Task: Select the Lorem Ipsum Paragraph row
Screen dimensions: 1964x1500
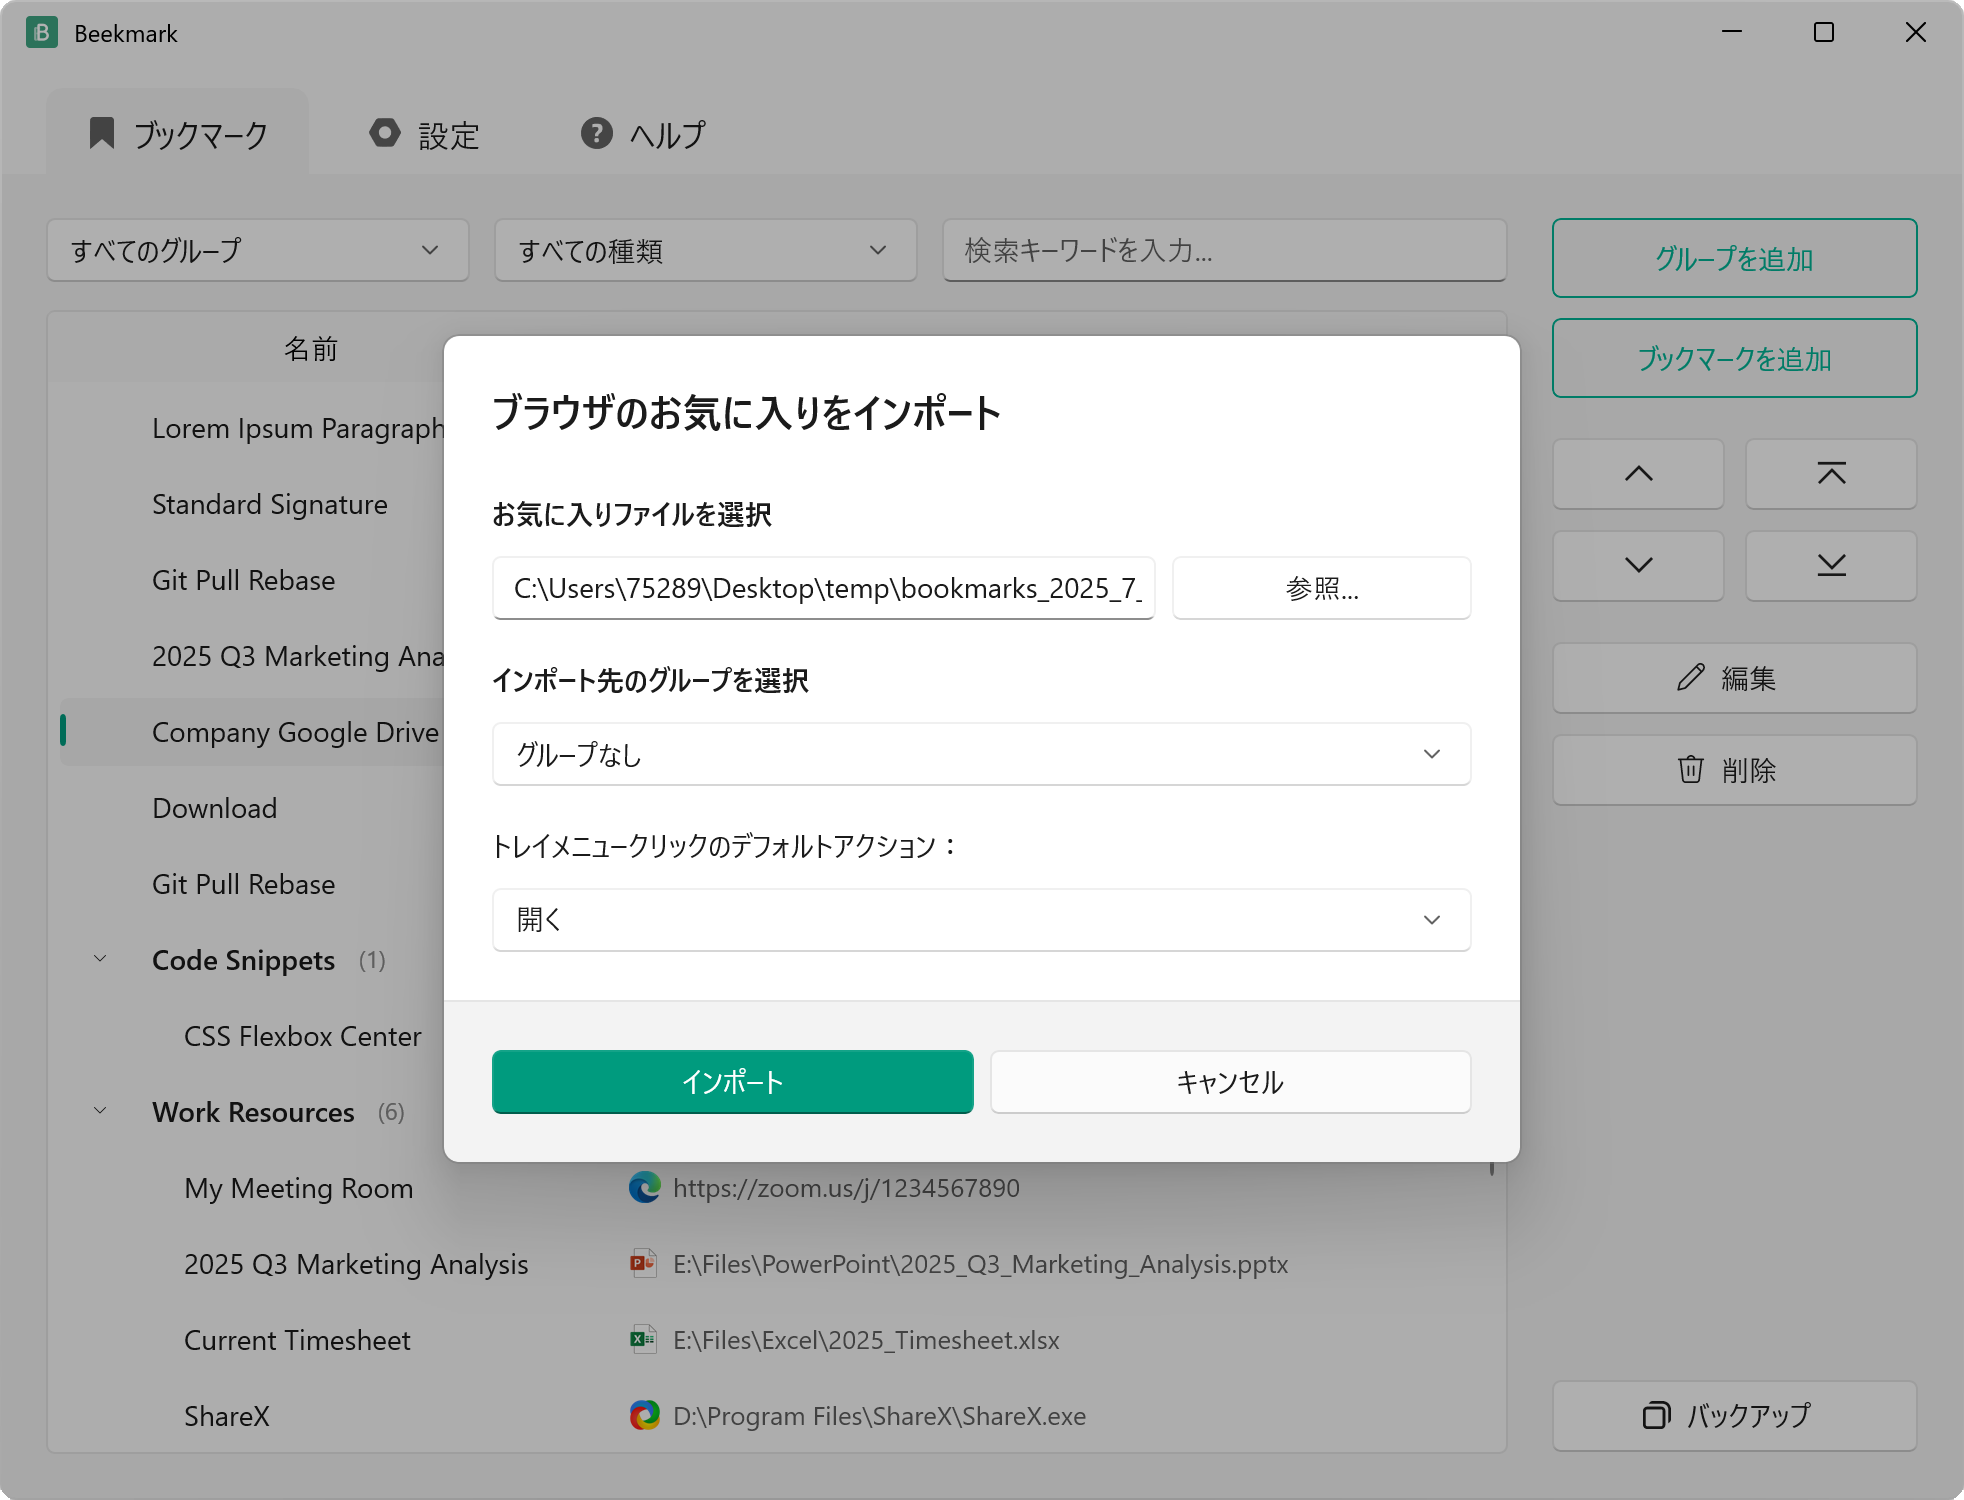Action: 252,428
